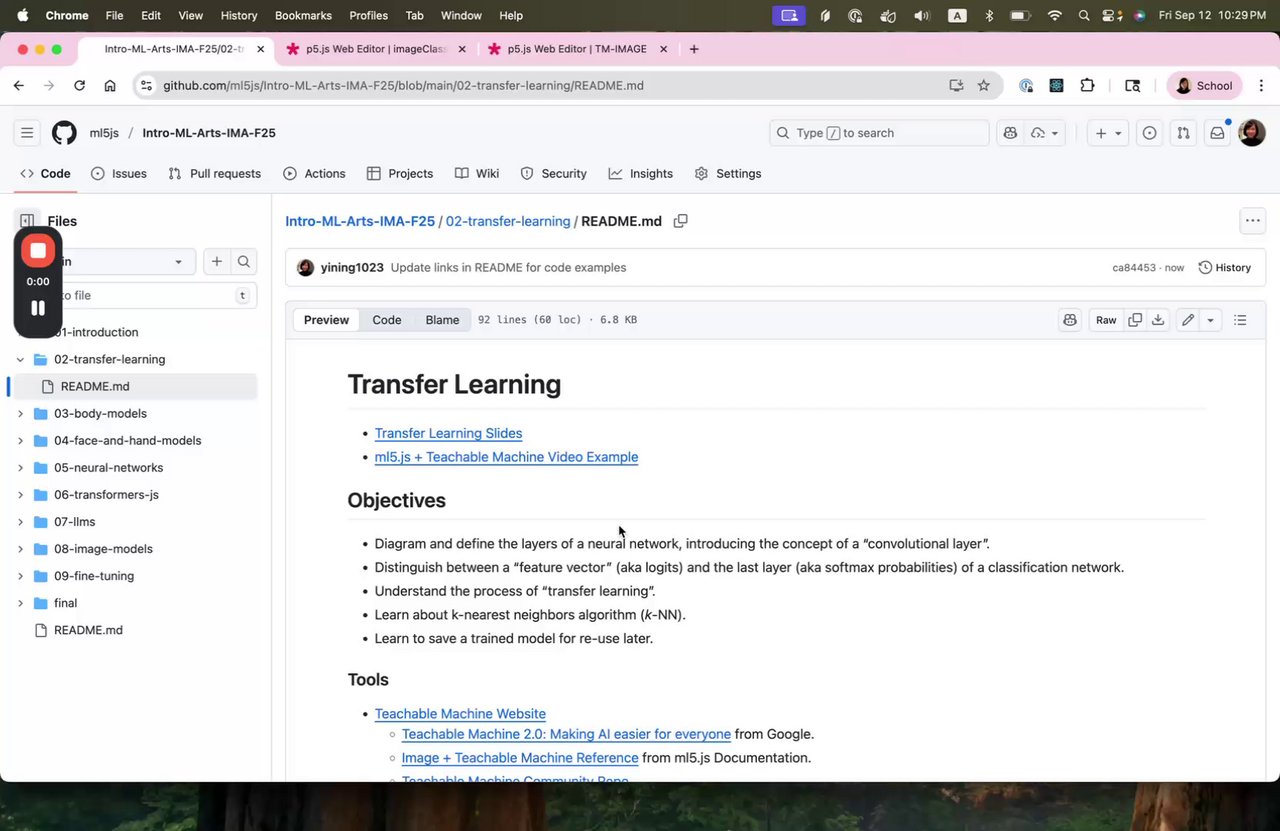
Task: Copy the raw file contents
Action: pos(1135,320)
